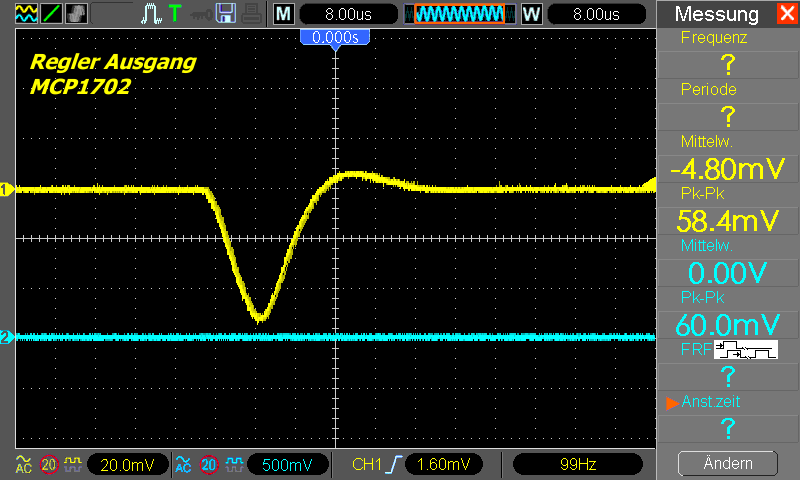Select the Anst.zeit measurement slot
Viewport: 800px width, 480px height.
pyautogui.click(x=728, y=418)
